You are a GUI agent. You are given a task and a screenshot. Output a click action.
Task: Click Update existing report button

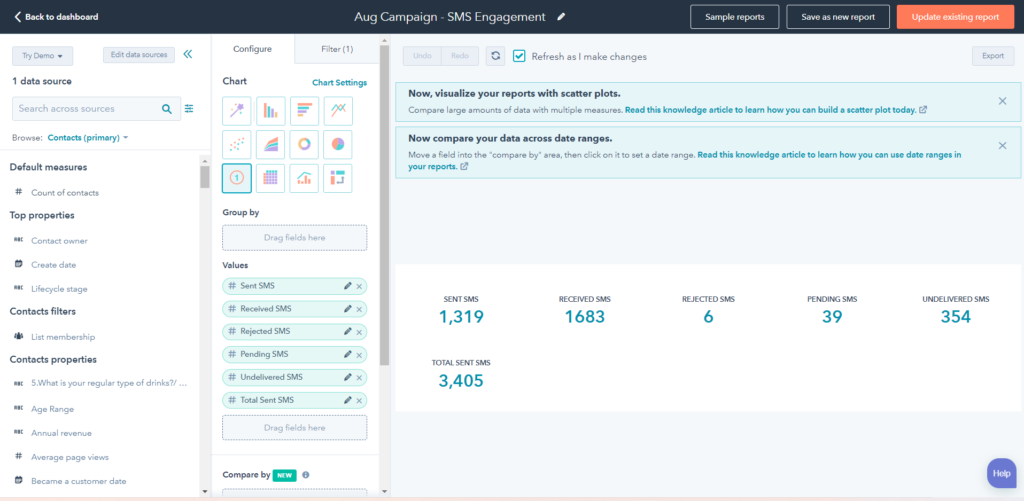click(x=954, y=17)
